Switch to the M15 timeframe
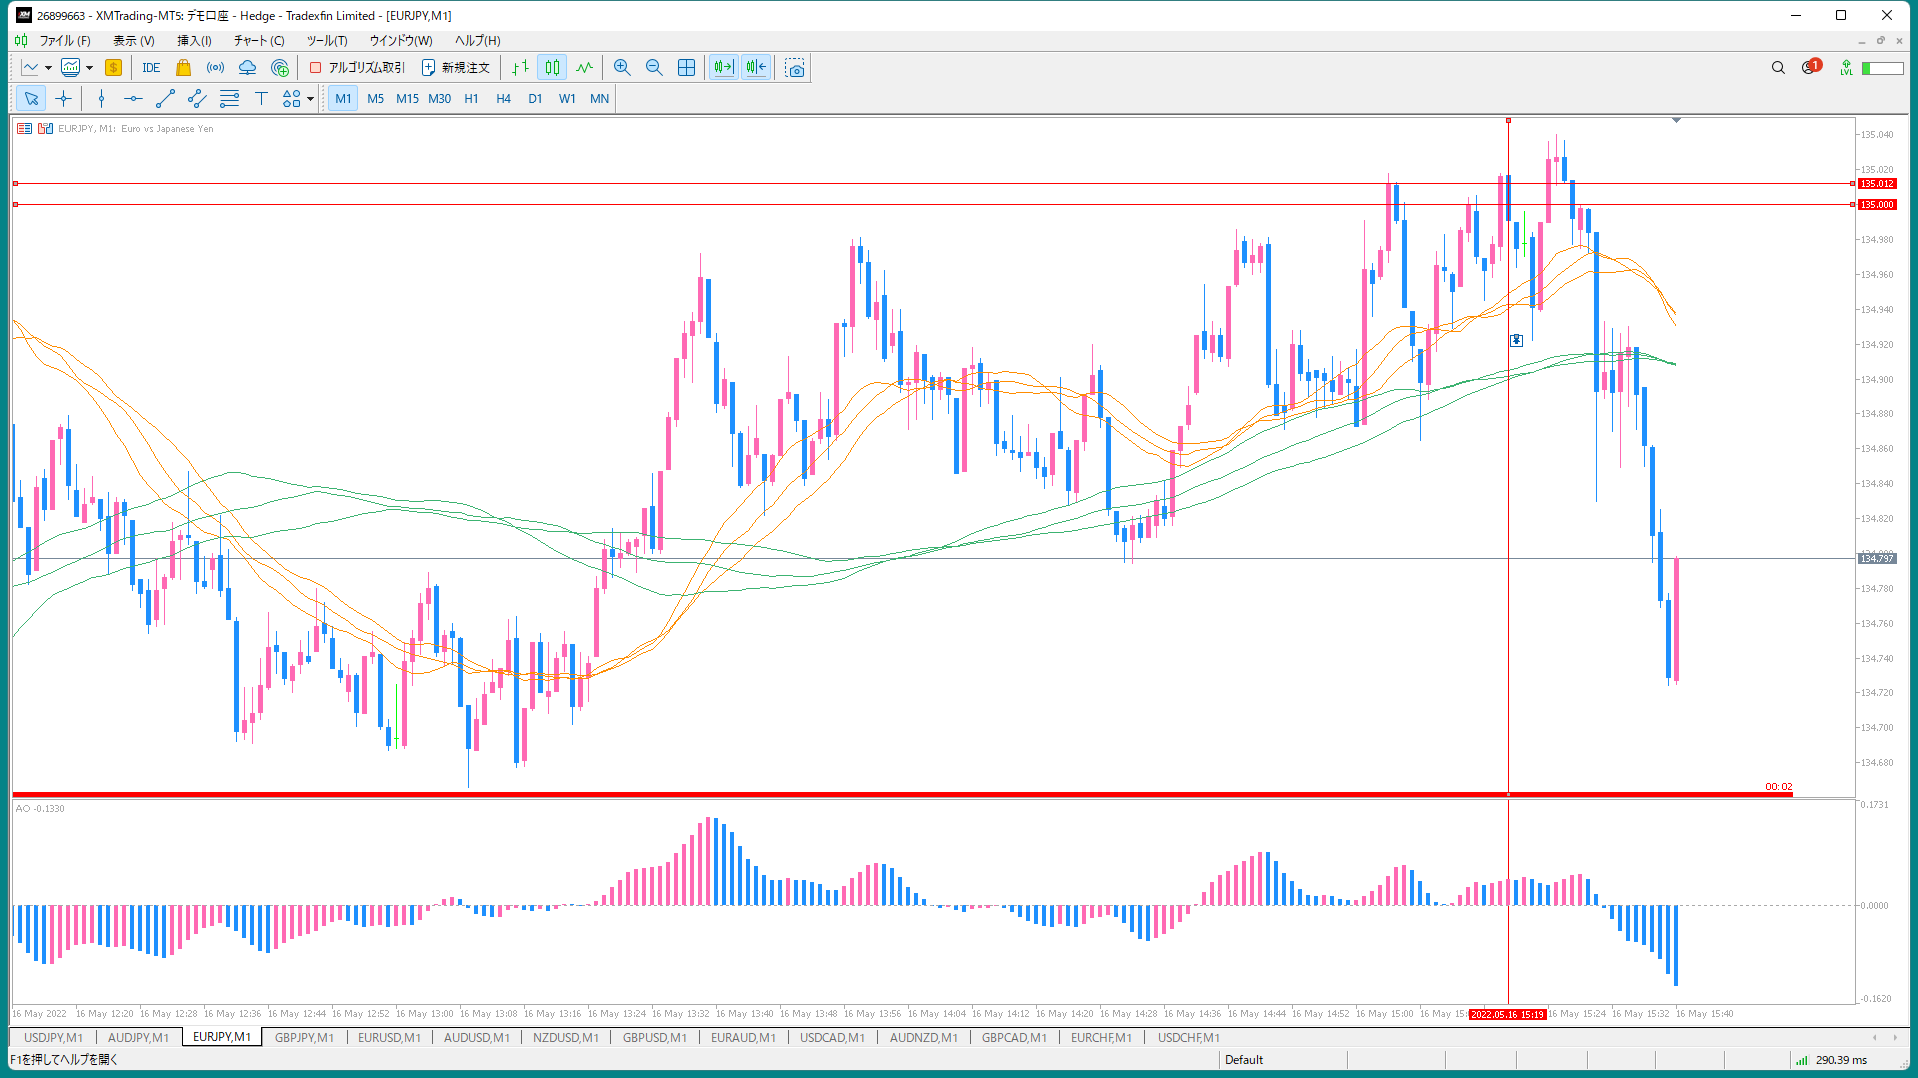Screen dimensions: 1918x1078 [407, 98]
